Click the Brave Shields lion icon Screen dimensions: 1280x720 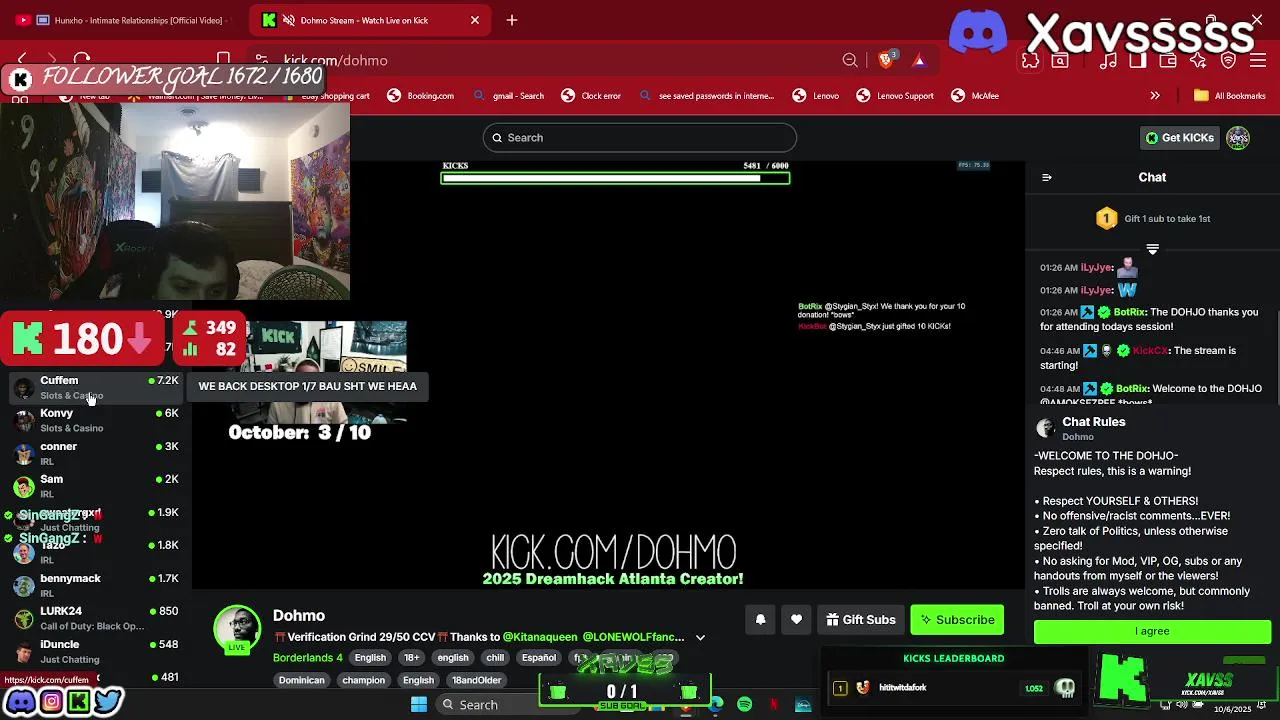[886, 60]
